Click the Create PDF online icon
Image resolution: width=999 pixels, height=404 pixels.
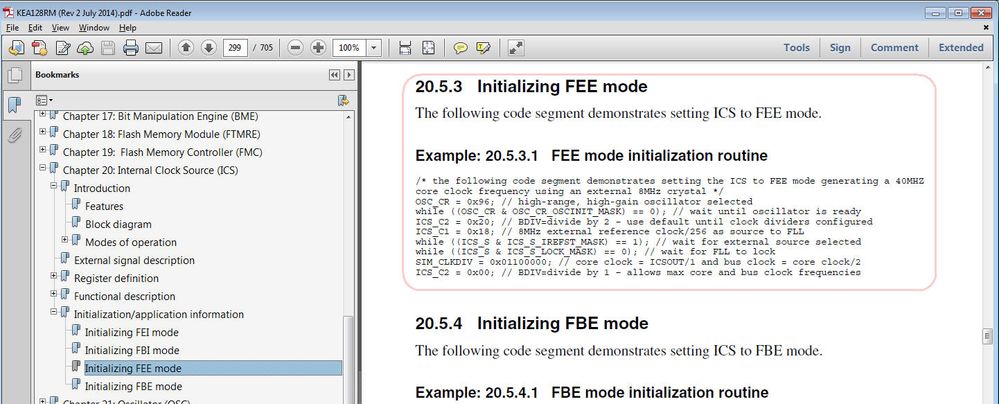[39, 47]
